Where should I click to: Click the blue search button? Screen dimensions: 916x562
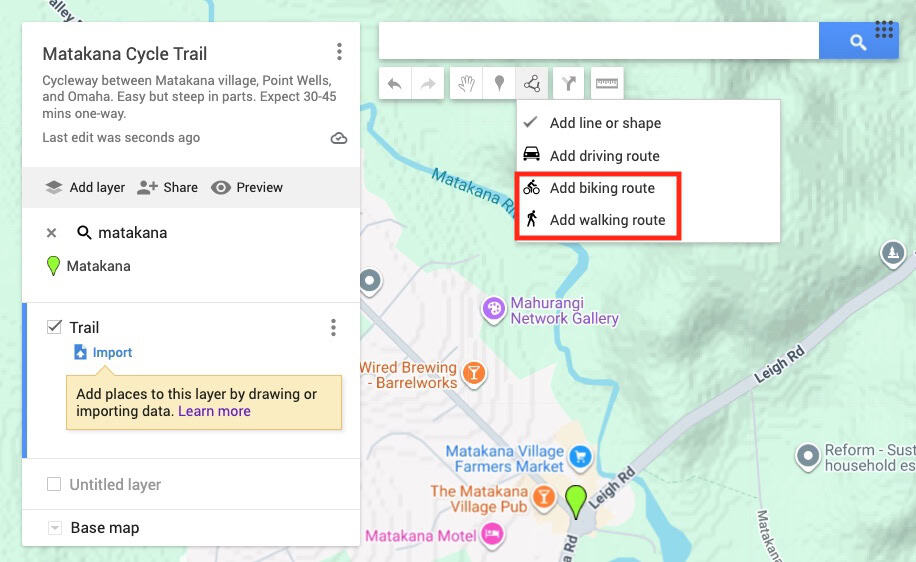click(857, 42)
